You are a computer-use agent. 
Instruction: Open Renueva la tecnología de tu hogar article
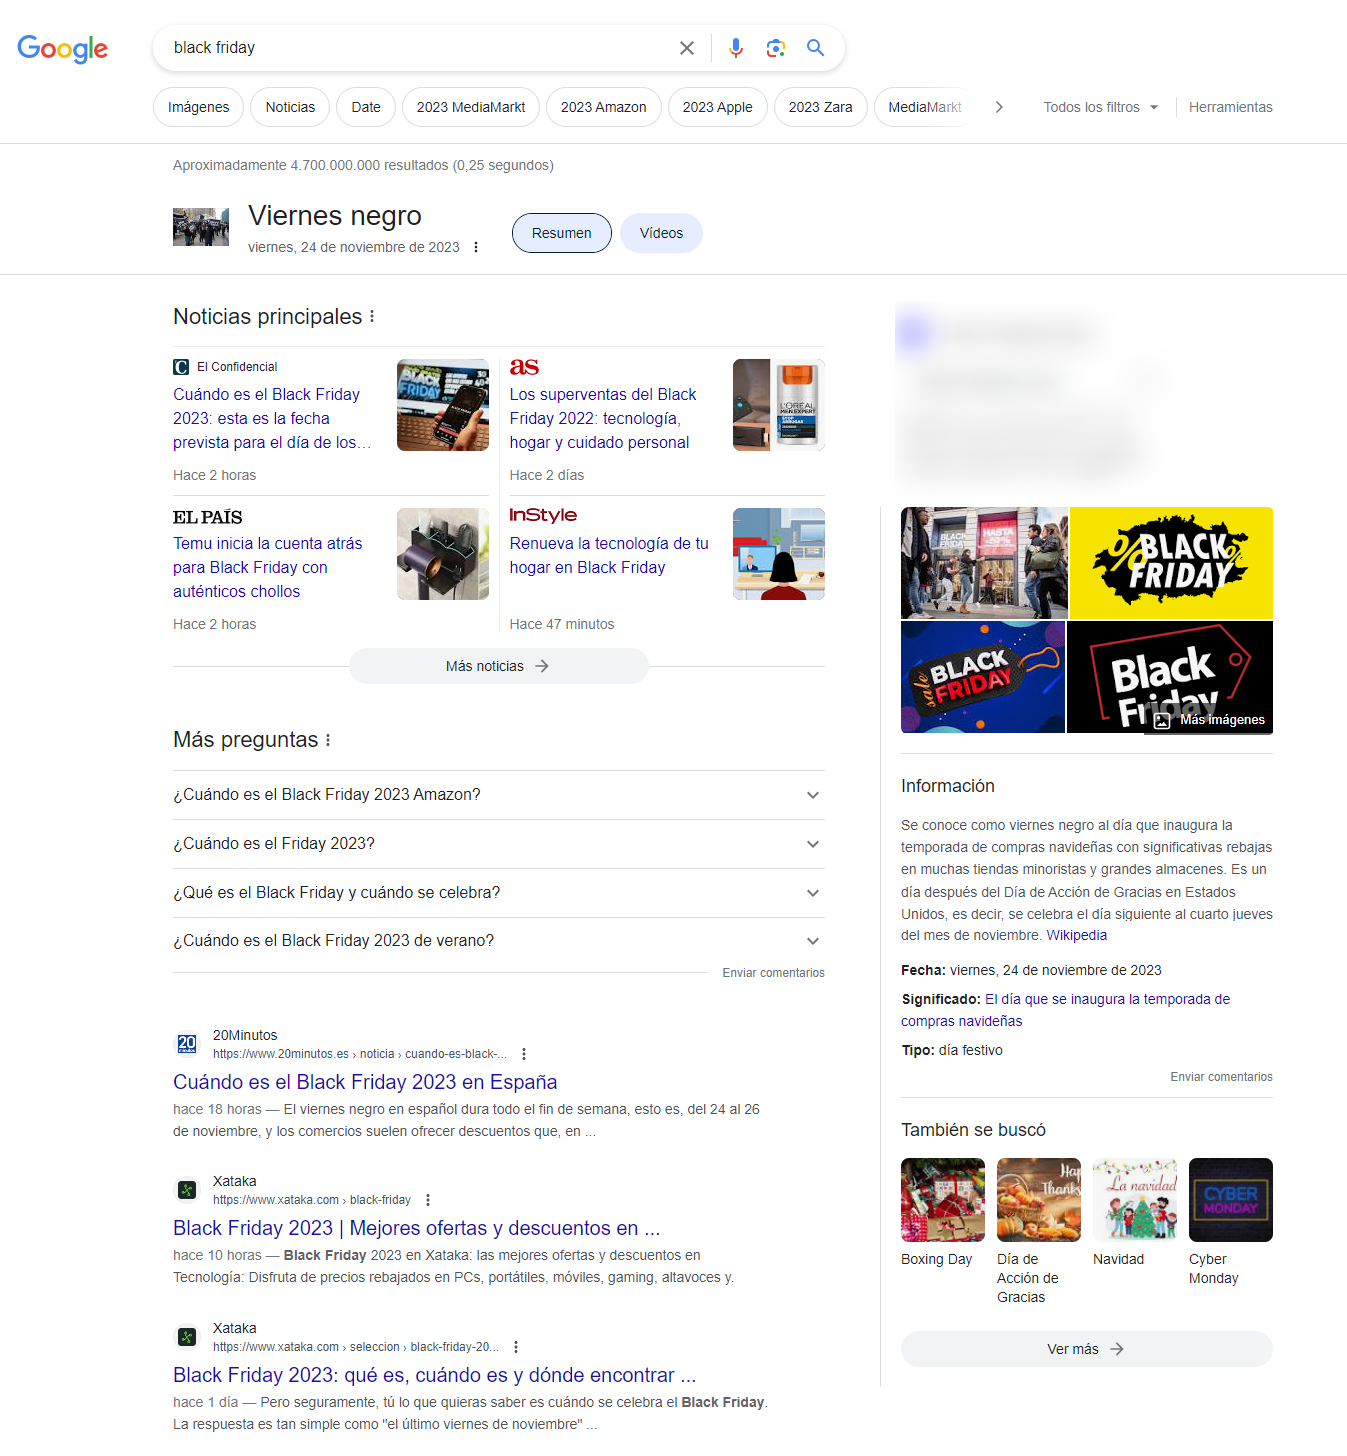point(609,555)
